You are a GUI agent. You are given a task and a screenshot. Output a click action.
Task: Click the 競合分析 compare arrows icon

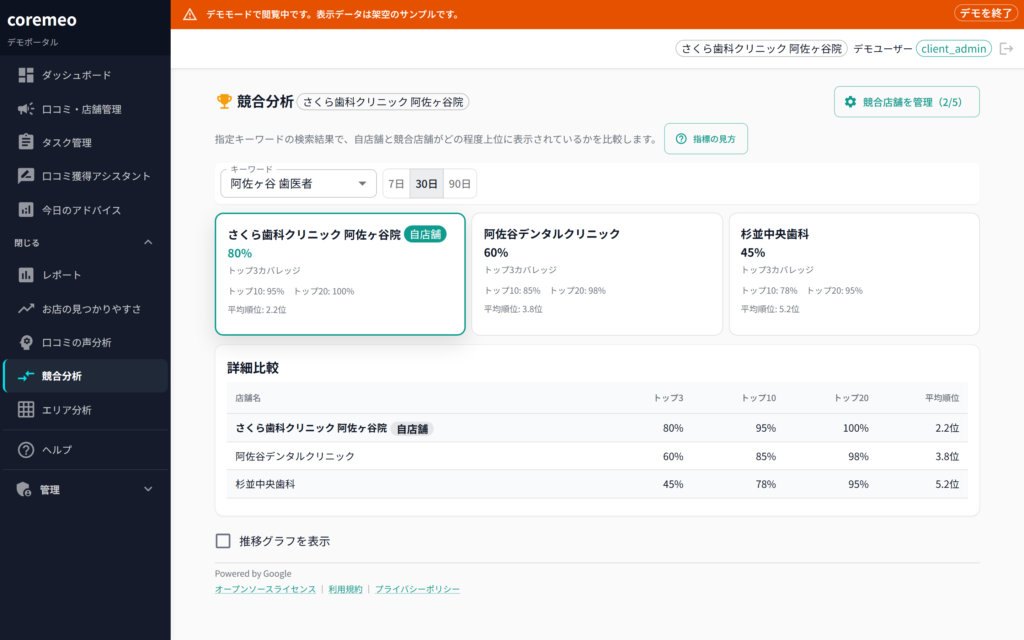25,376
